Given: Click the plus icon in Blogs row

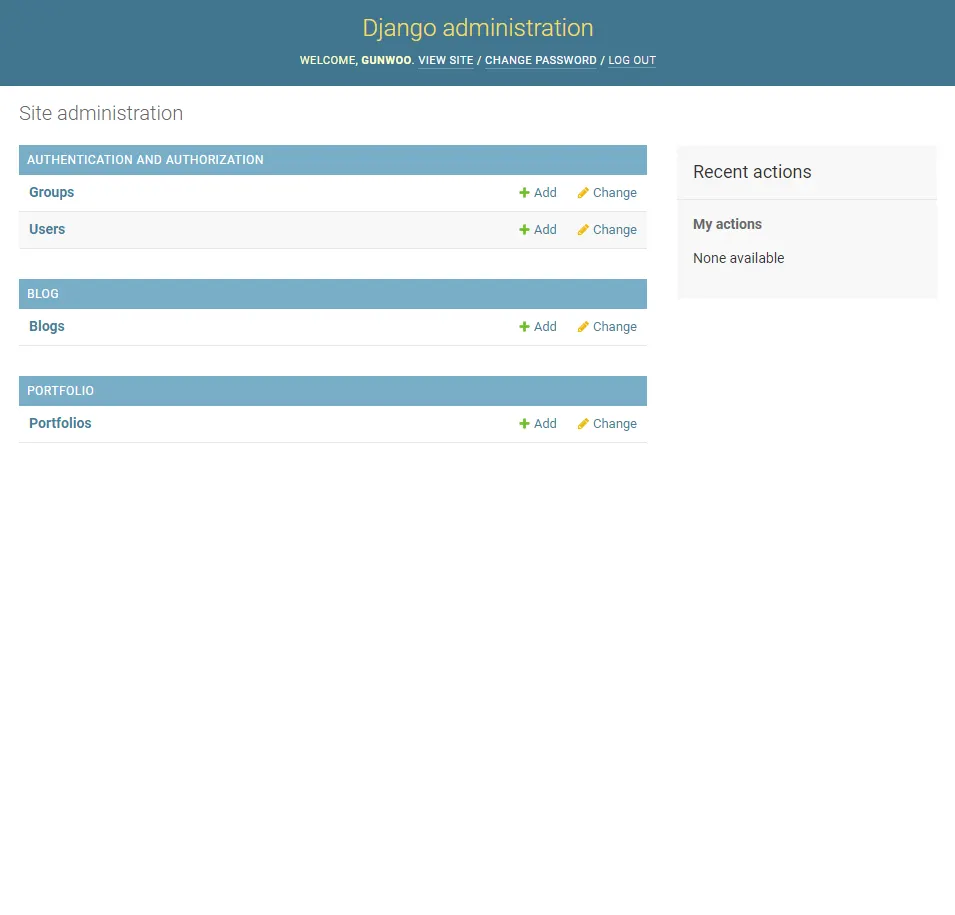Looking at the screenshot, I should 524,327.
